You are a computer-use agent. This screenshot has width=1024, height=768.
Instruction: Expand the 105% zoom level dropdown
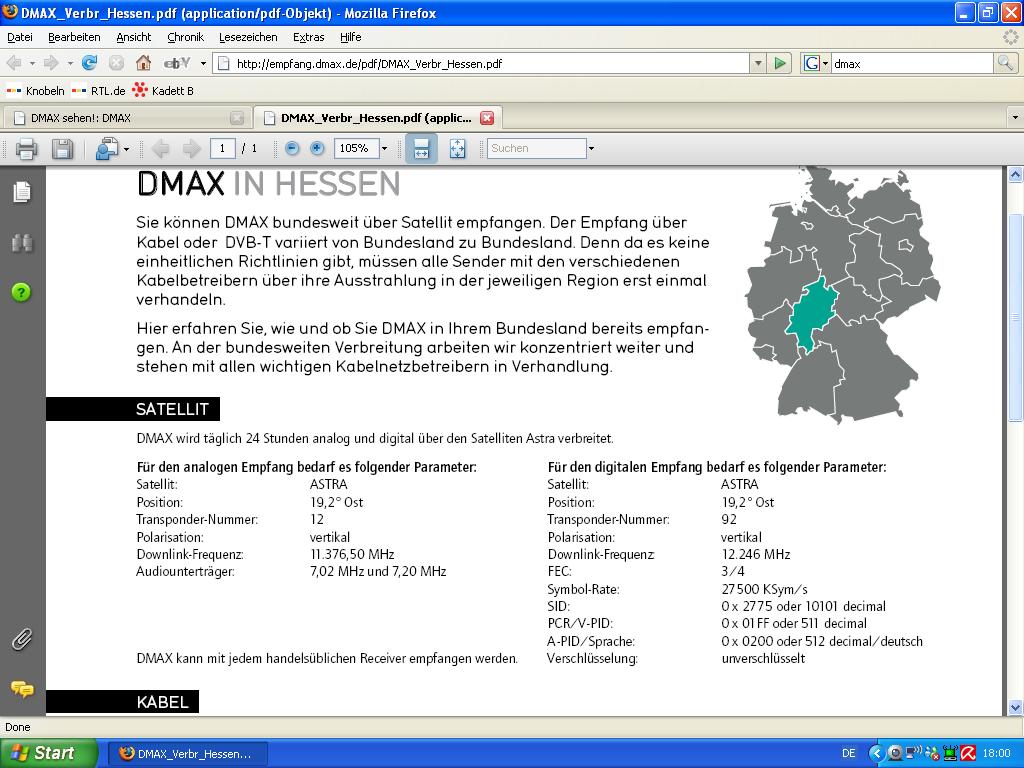(x=384, y=149)
